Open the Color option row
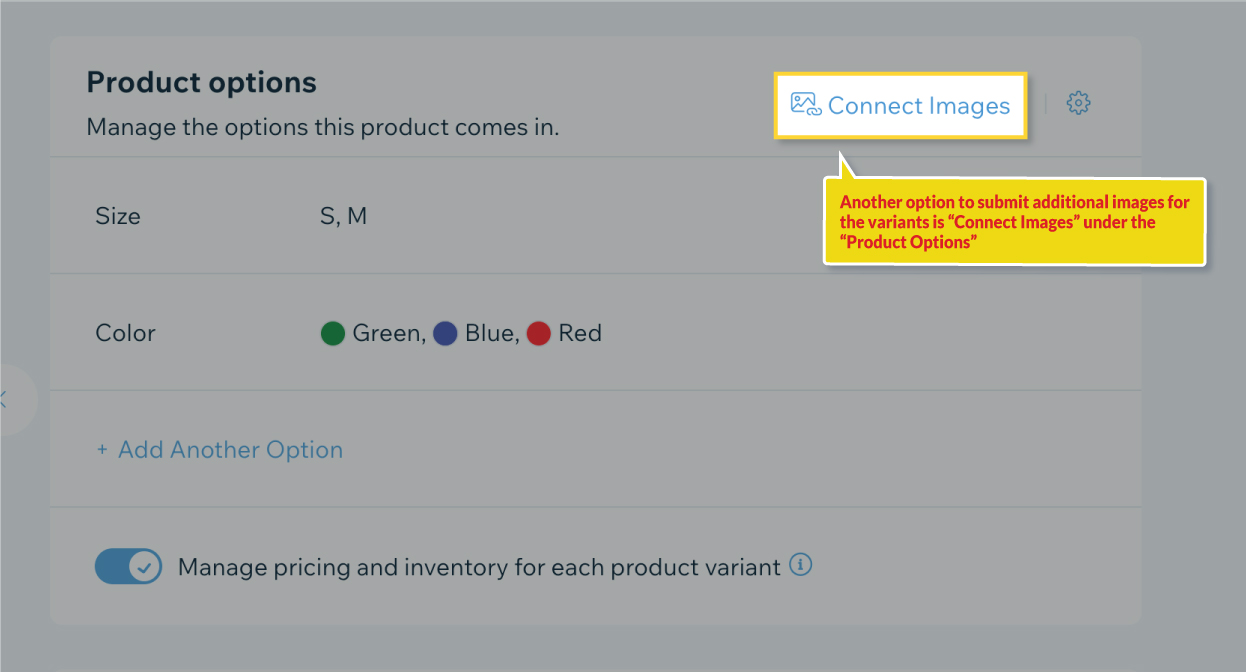Screen dimensions: 1246x672 point(595,333)
